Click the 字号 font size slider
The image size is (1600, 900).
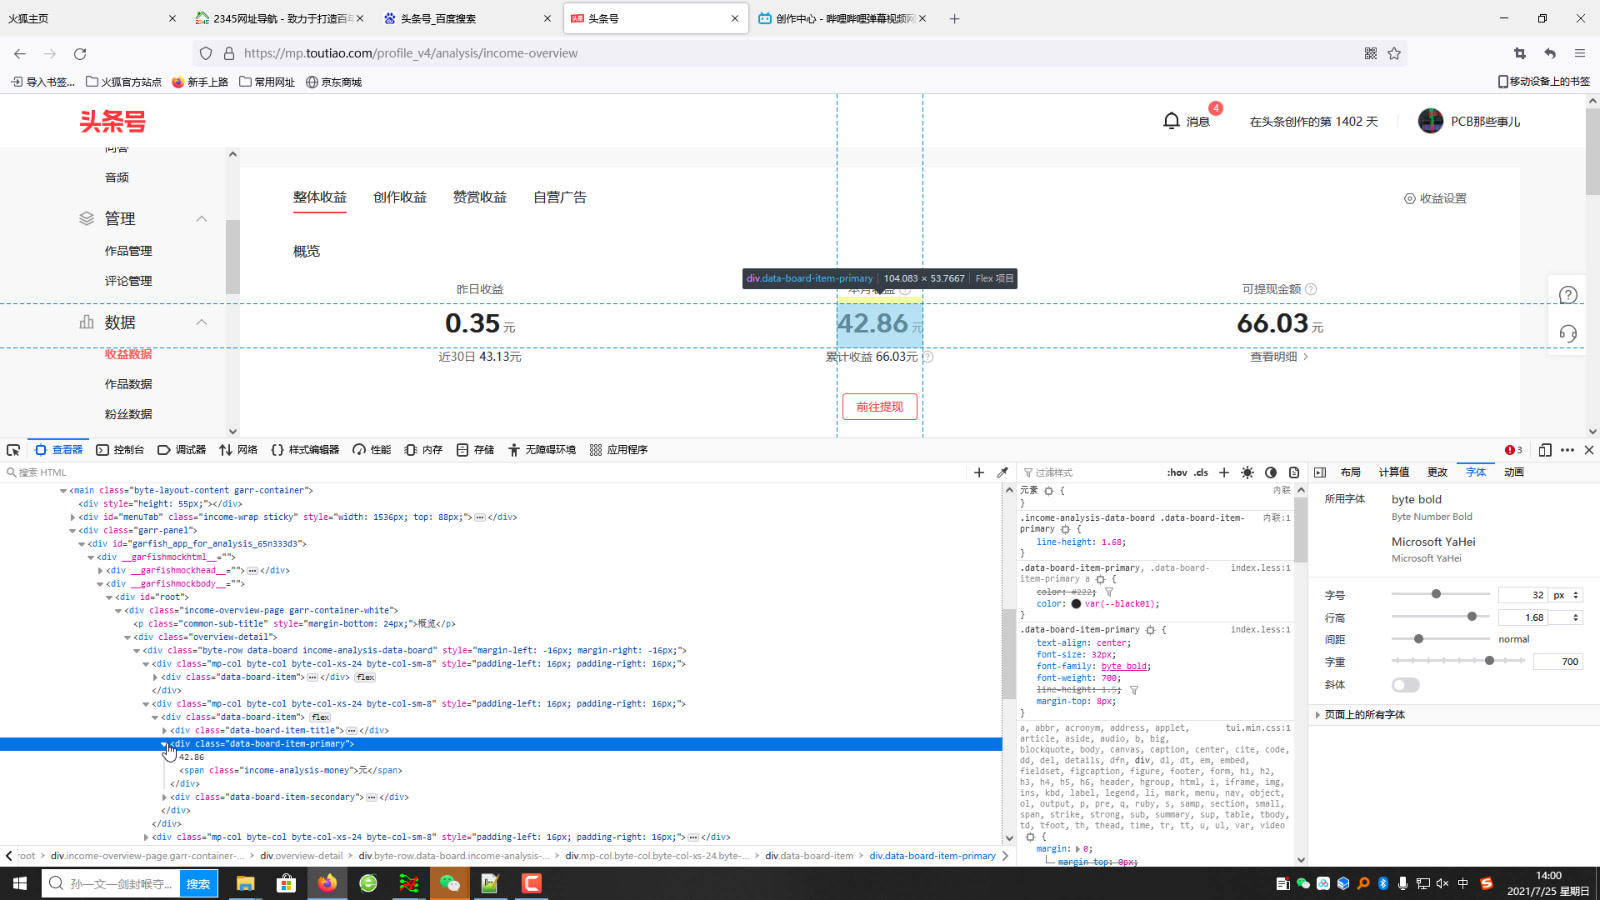1440,595
